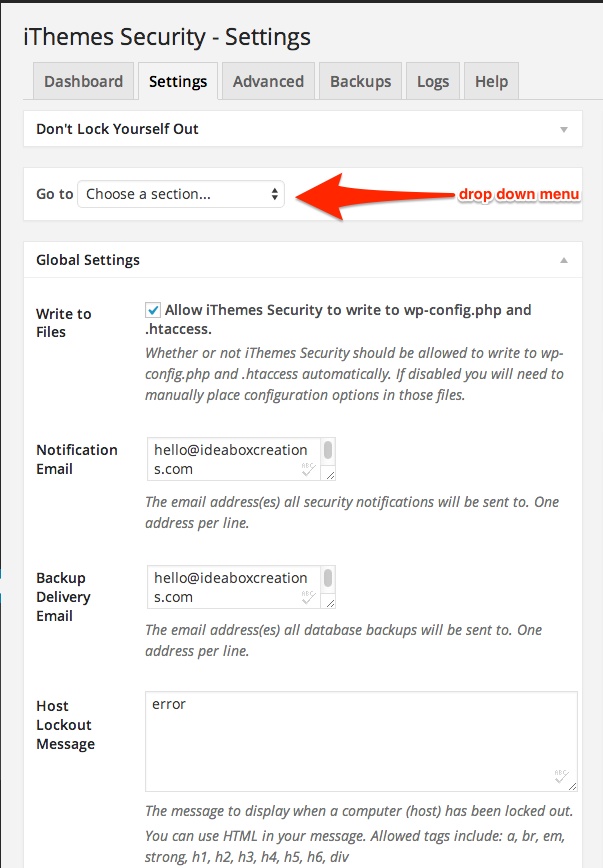View the Logs tab

coord(433,81)
